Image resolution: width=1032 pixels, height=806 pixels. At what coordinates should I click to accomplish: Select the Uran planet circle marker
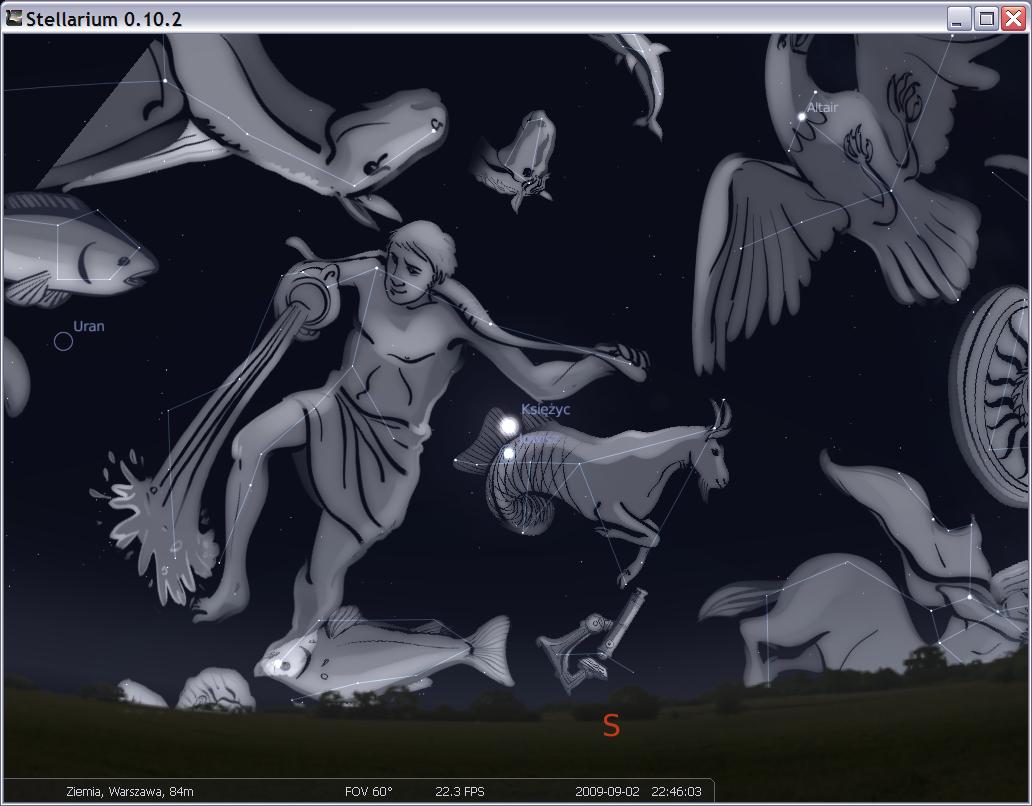(x=63, y=342)
